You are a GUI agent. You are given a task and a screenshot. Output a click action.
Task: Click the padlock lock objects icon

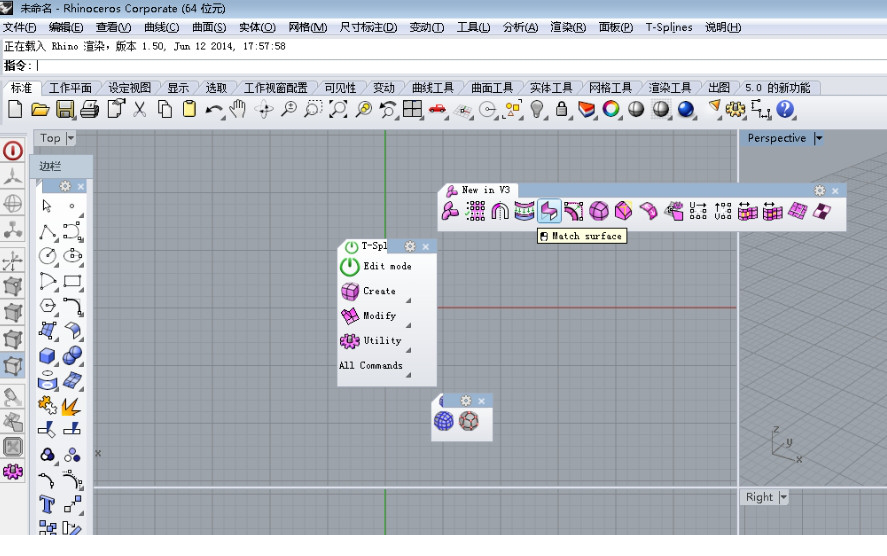561,109
